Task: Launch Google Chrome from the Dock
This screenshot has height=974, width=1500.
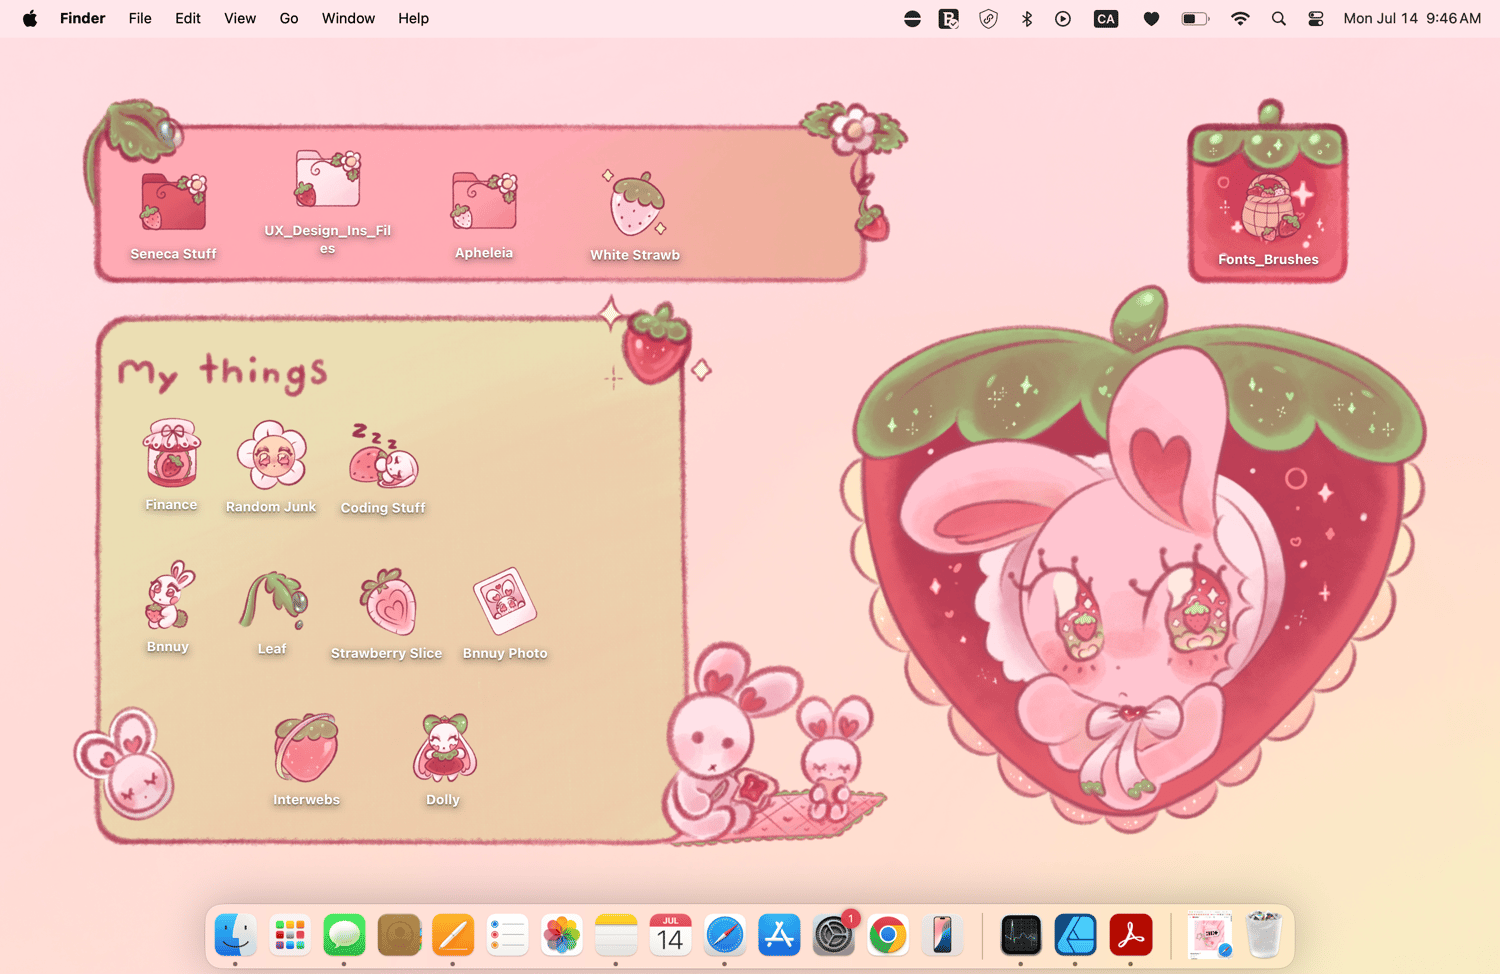Action: 888,935
